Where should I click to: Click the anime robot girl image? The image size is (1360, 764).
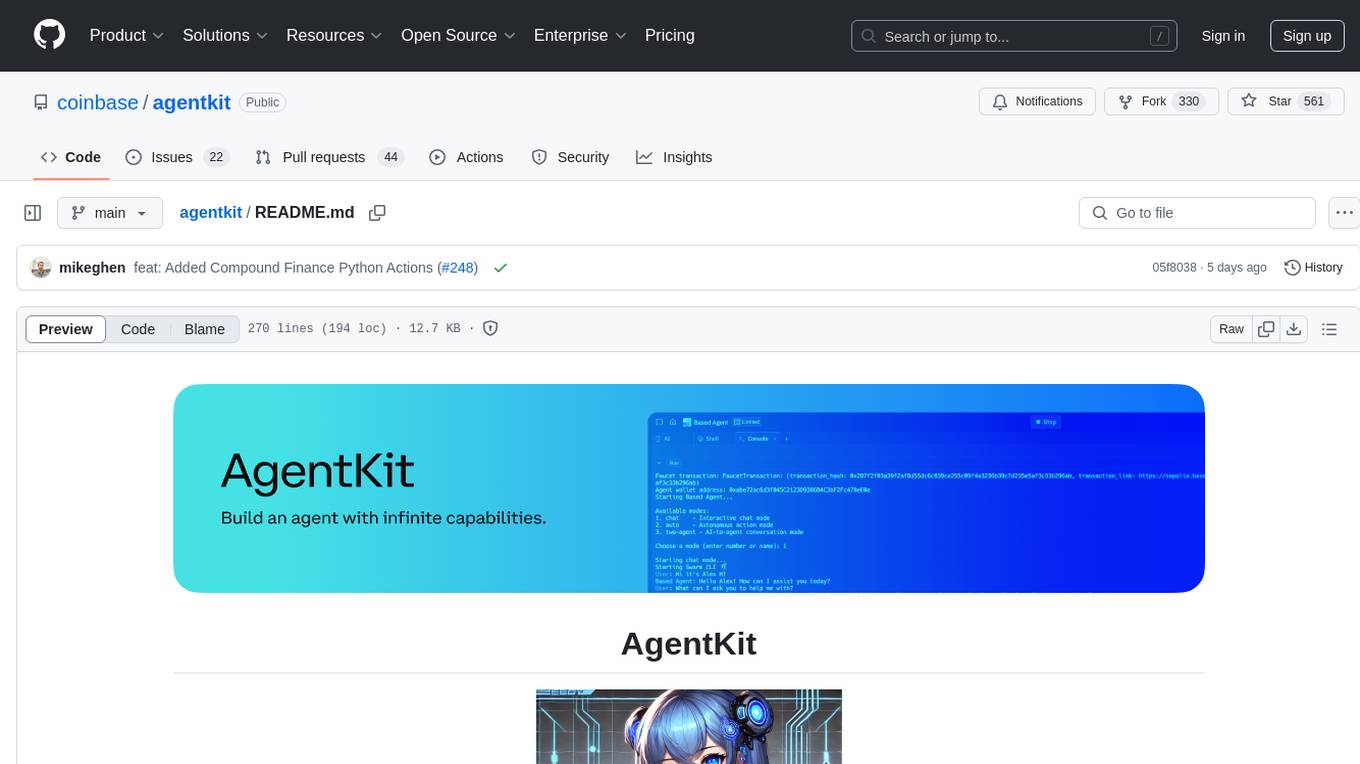pyautogui.click(x=689, y=727)
